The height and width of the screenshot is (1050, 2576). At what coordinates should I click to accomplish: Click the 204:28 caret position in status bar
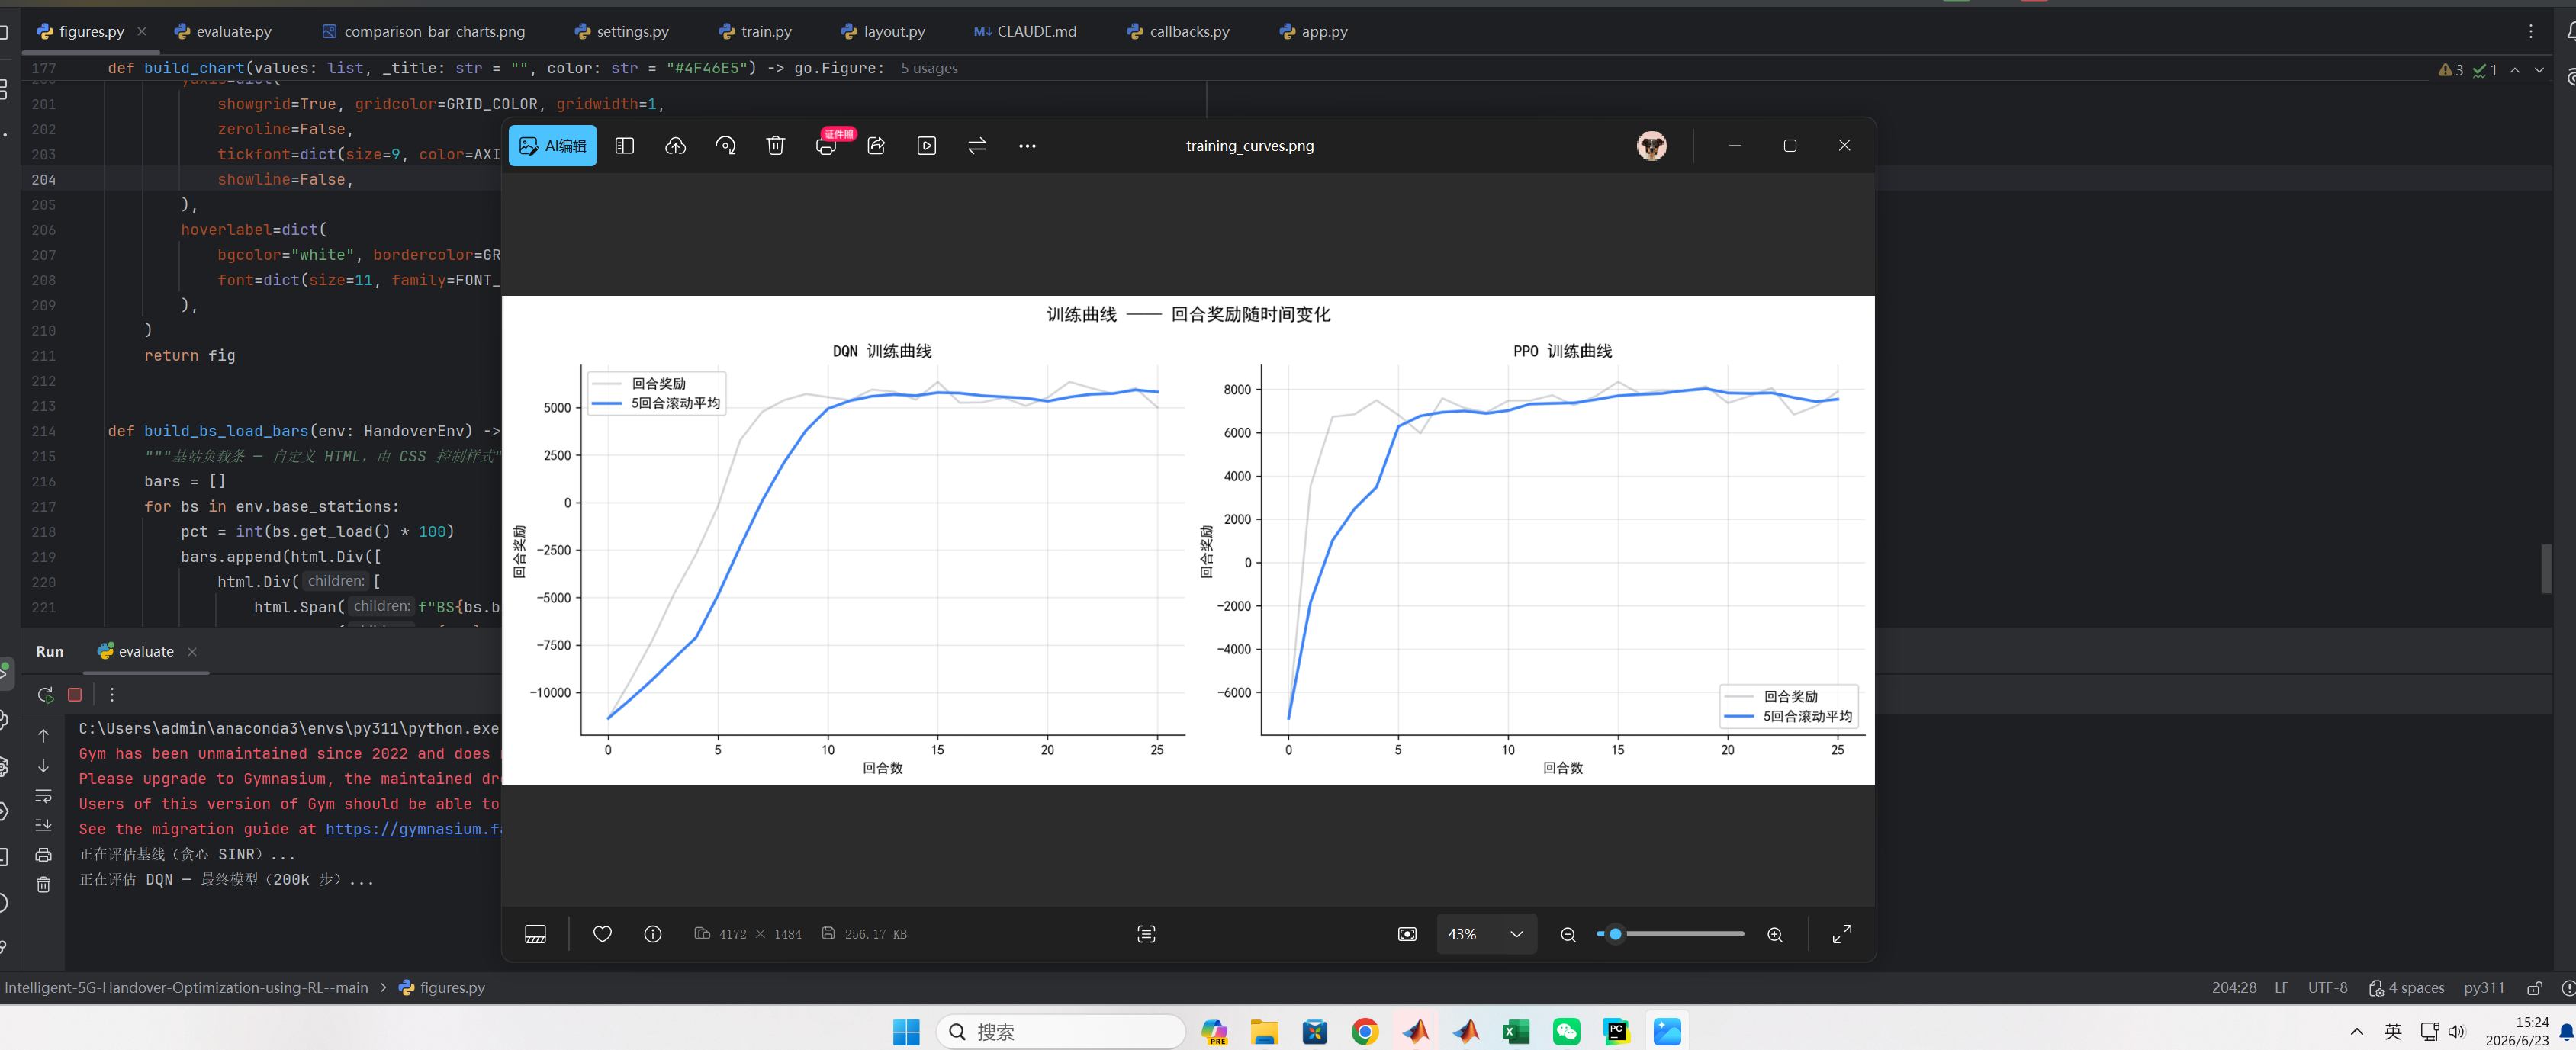pyautogui.click(x=2234, y=988)
